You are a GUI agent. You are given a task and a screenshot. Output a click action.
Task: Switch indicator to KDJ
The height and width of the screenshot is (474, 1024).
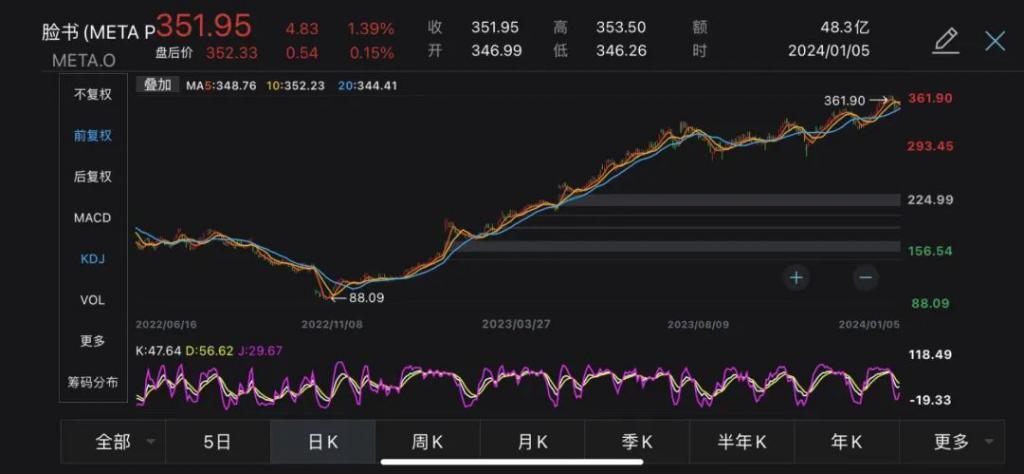point(93,258)
